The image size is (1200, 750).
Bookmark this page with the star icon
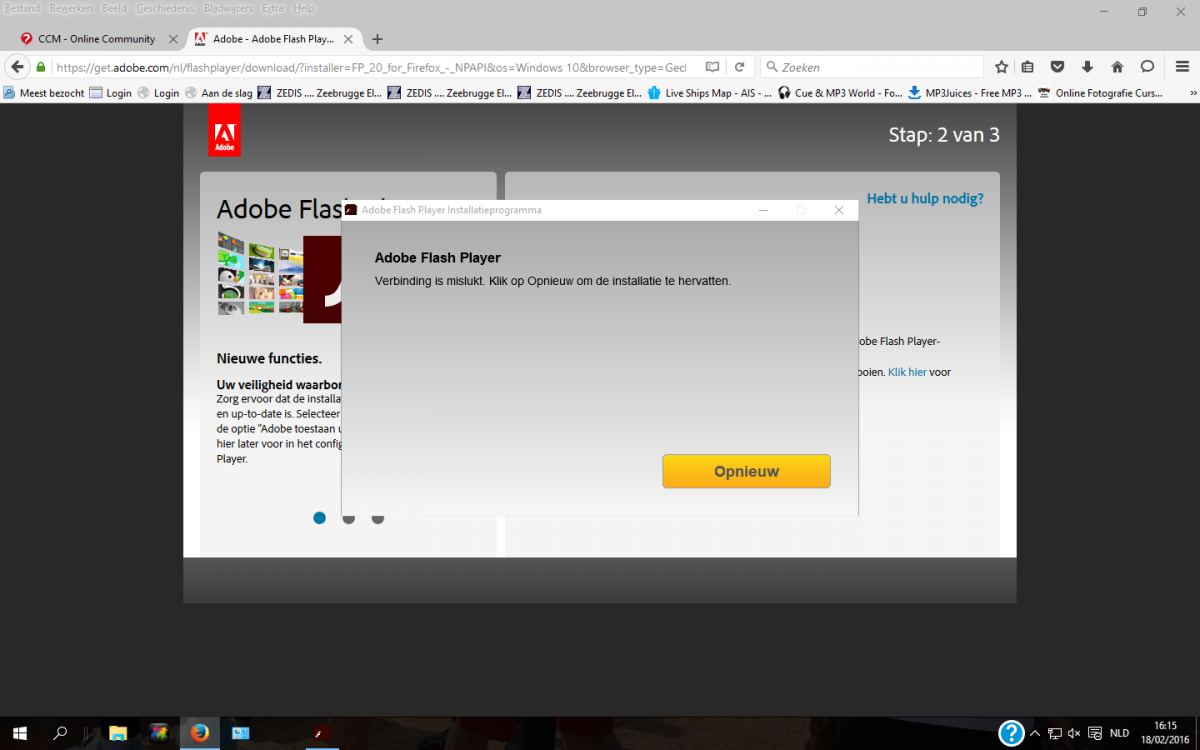click(x=1002, y=67)
